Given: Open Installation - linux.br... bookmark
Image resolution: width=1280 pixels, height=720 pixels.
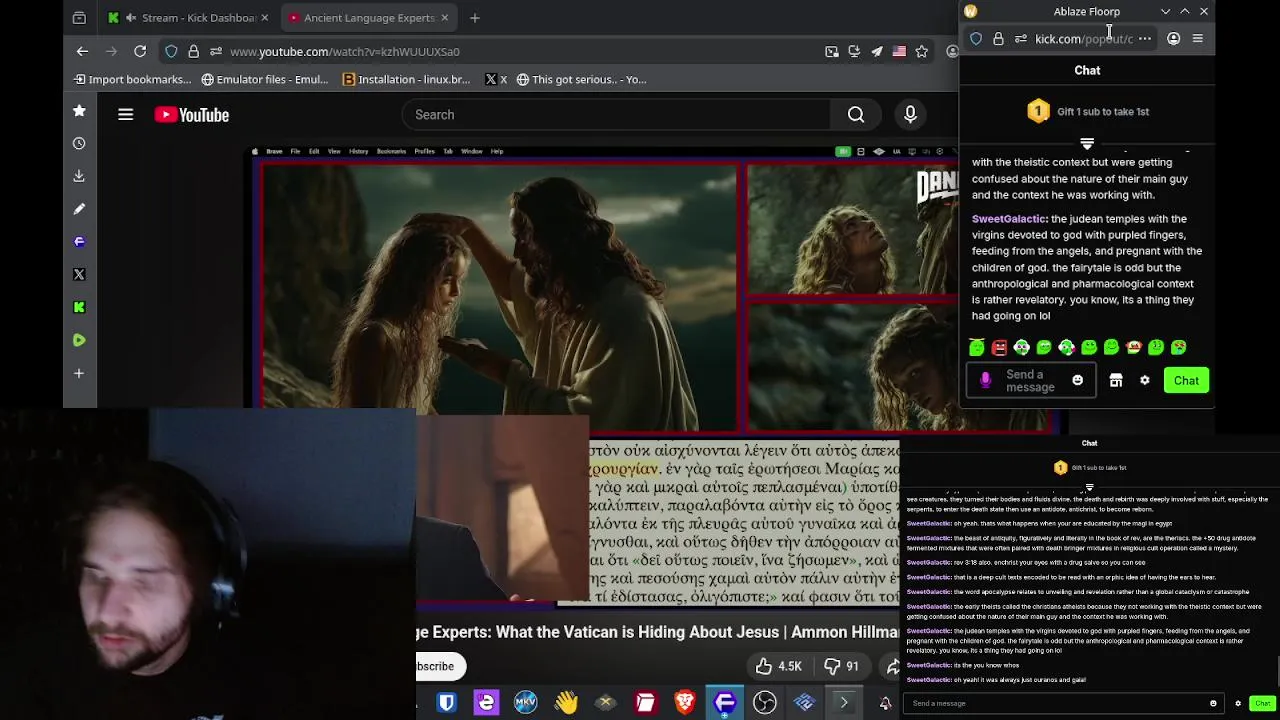Looking at the screenshot, I should click(x=406, y=79).
